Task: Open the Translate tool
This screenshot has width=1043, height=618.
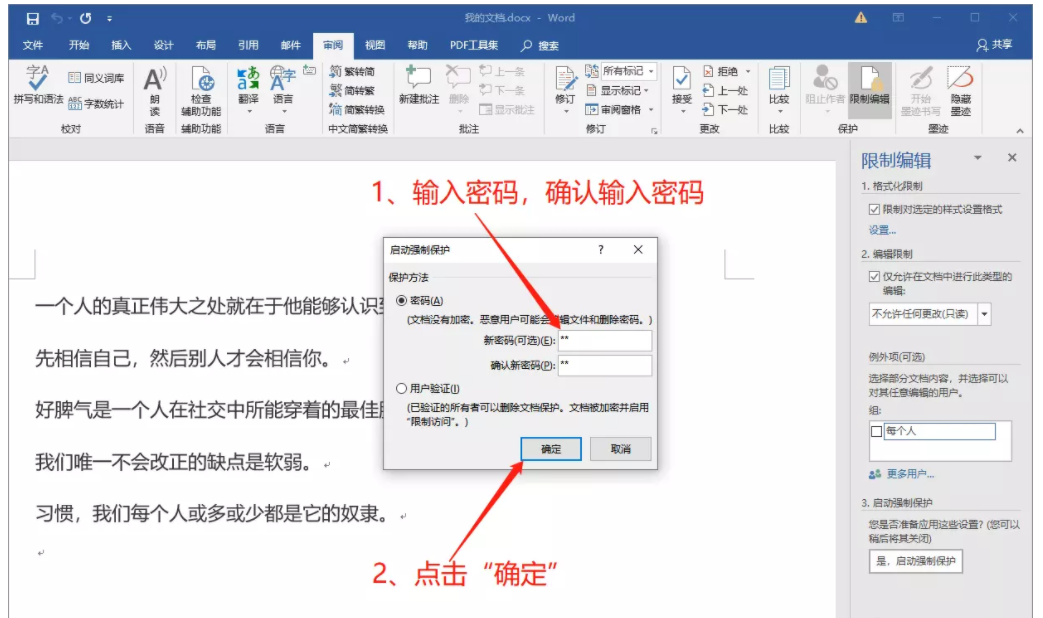Action: tap(248, 90)
